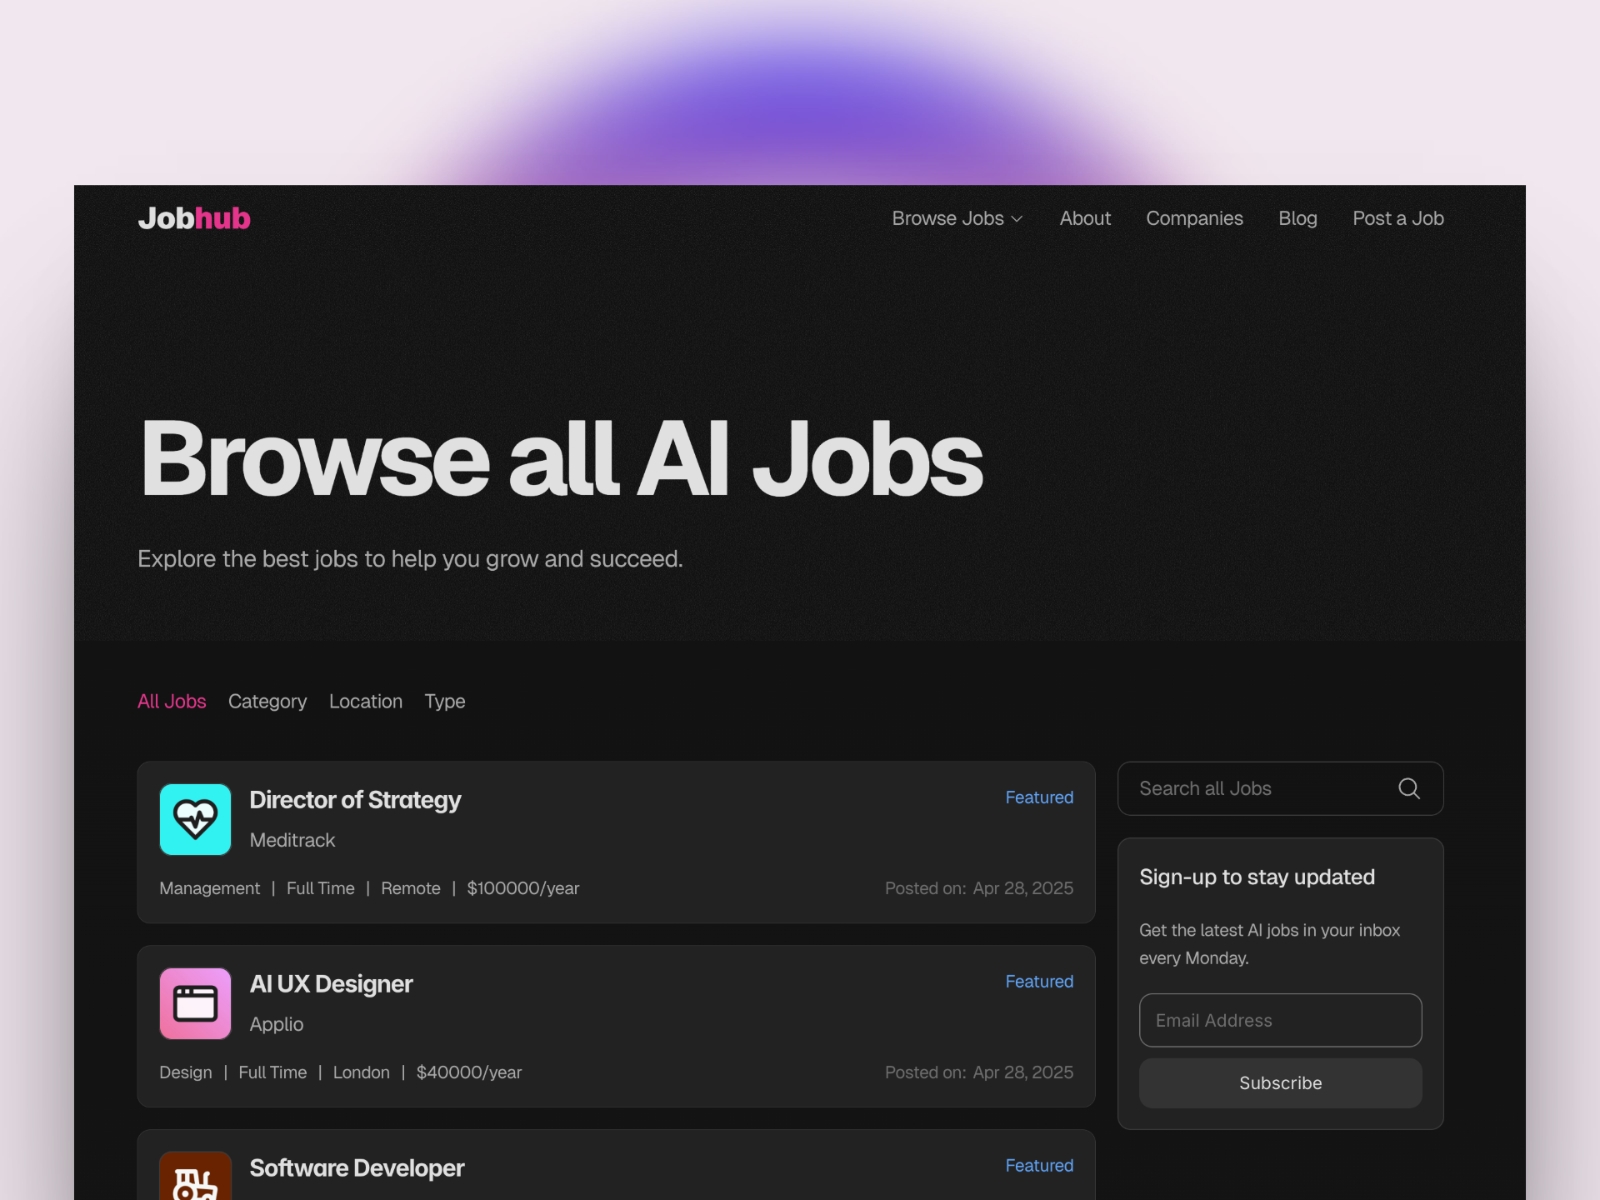Navigate to the Blog
Screen dimensions: 1600x1200
(1297, 218)
